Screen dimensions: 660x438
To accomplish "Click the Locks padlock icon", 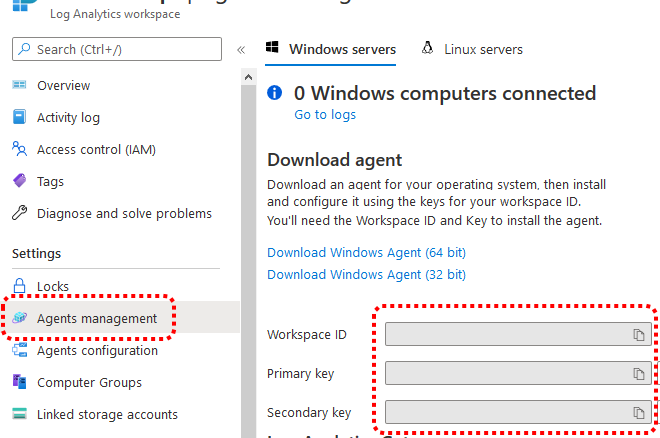I will (19, 286).
